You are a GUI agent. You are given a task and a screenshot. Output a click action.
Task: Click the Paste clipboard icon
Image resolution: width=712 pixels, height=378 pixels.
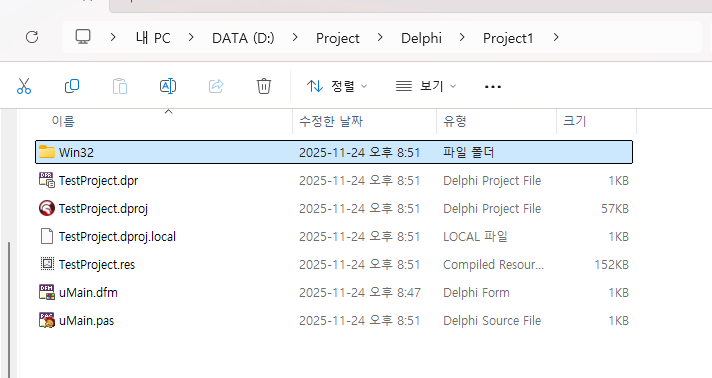(x=120, y=86)
